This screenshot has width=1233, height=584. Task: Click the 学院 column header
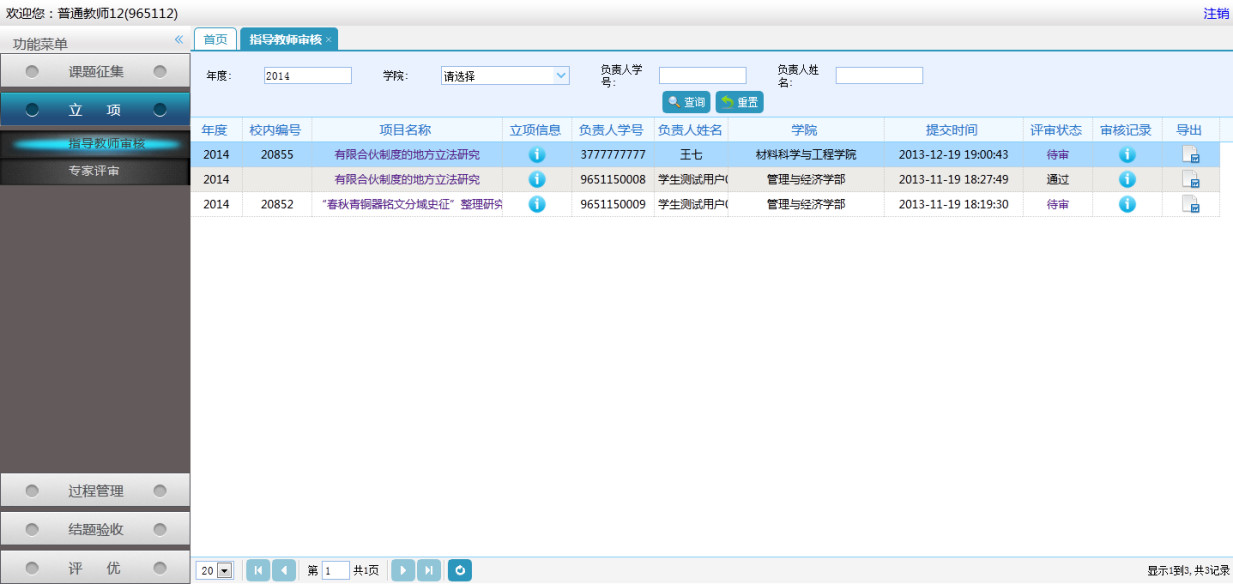coord(805,130)
